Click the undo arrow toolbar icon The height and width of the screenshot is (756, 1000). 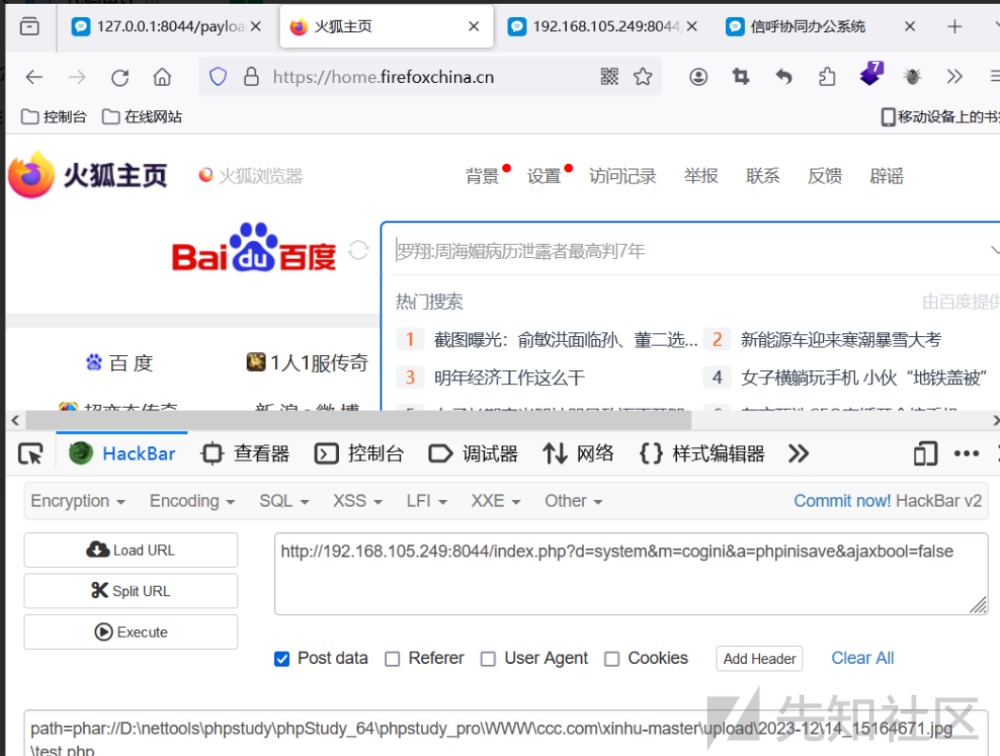(784, 77)
